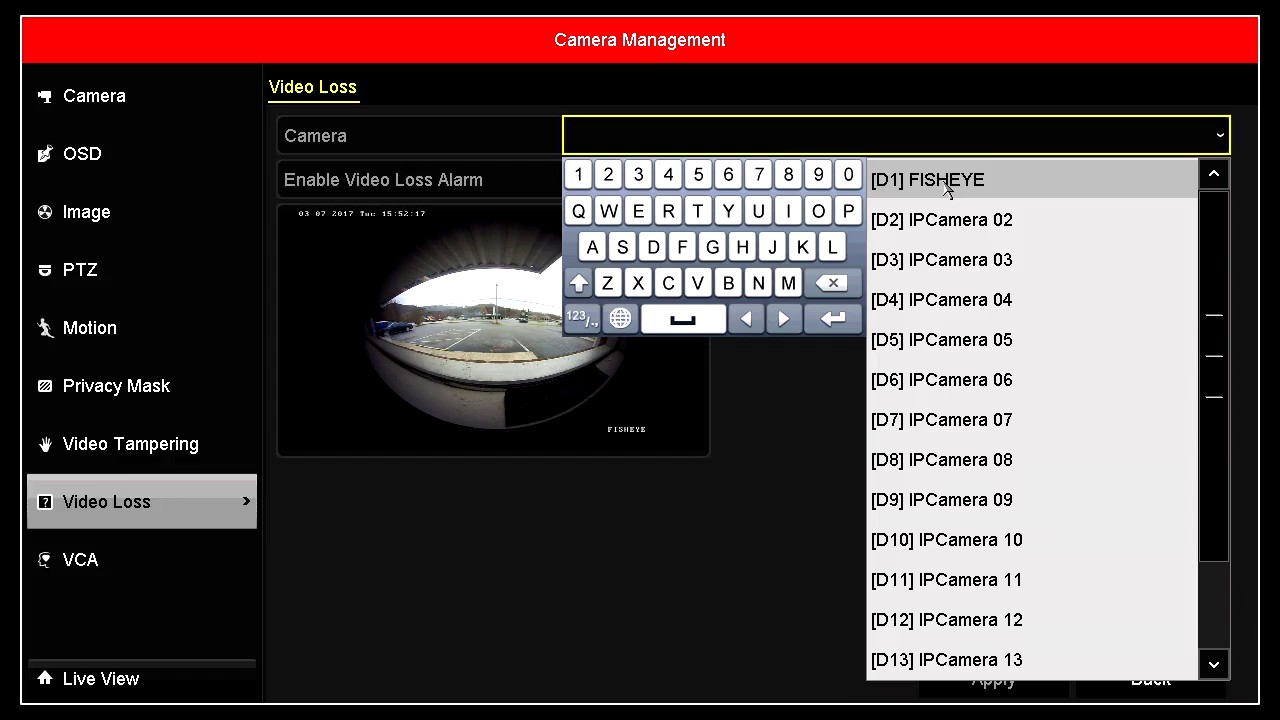Tap the Enter return key

(x=832, y=319)
